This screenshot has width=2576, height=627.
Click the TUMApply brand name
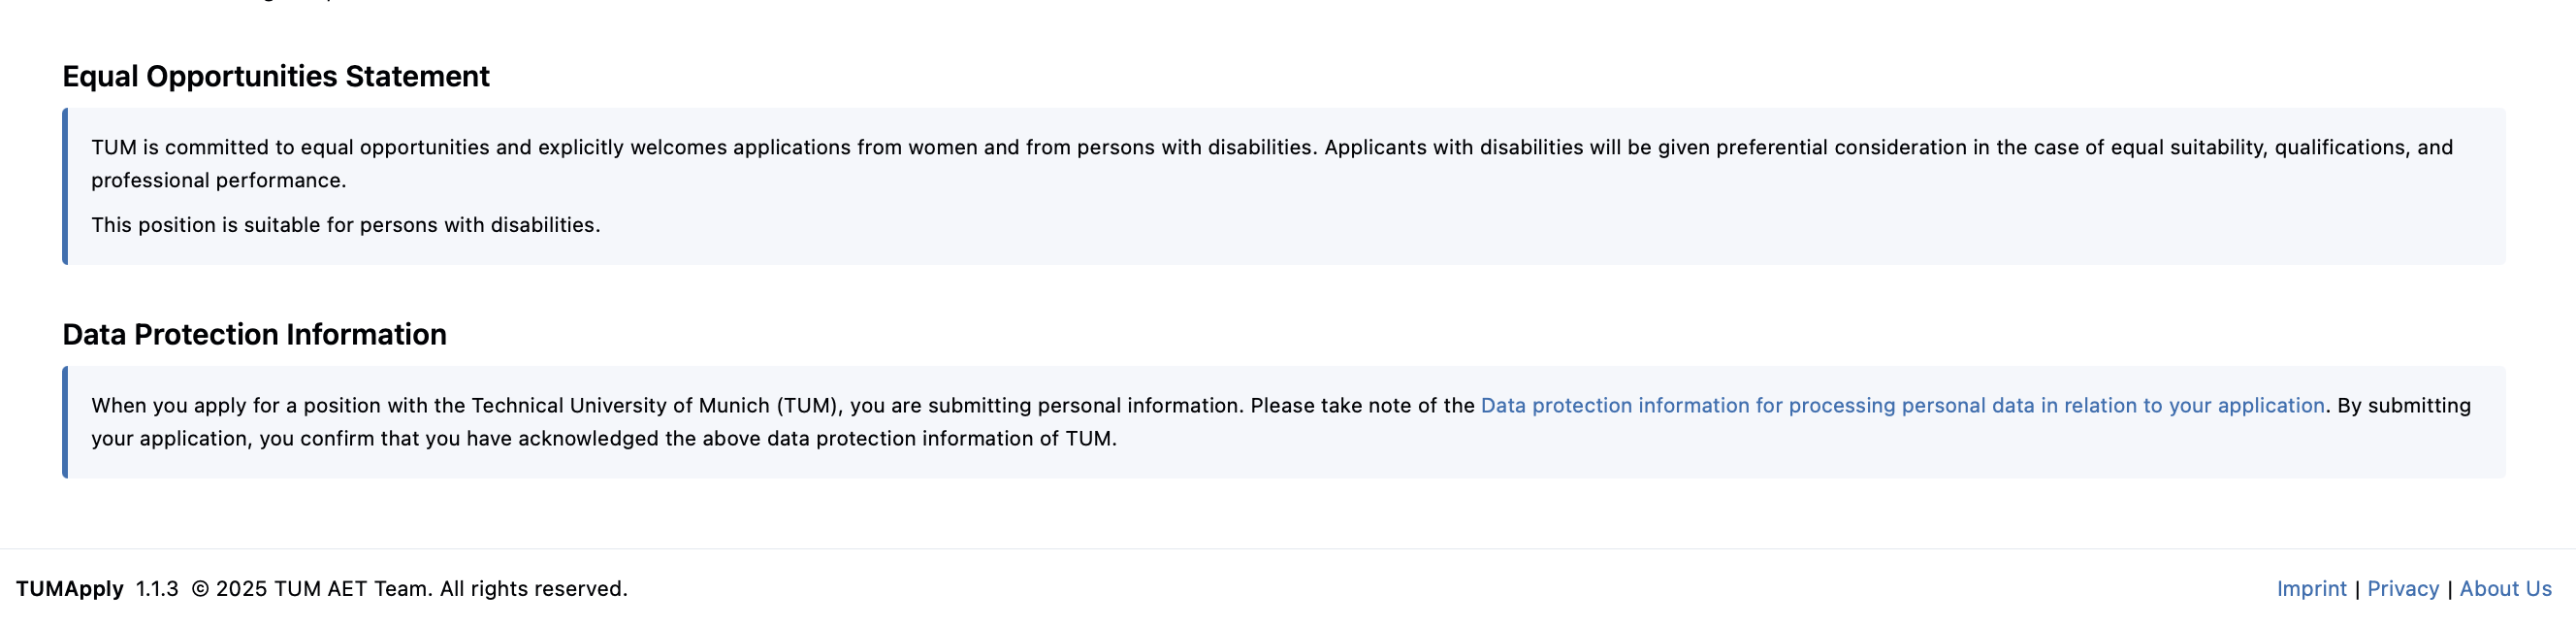pos(69,588)
